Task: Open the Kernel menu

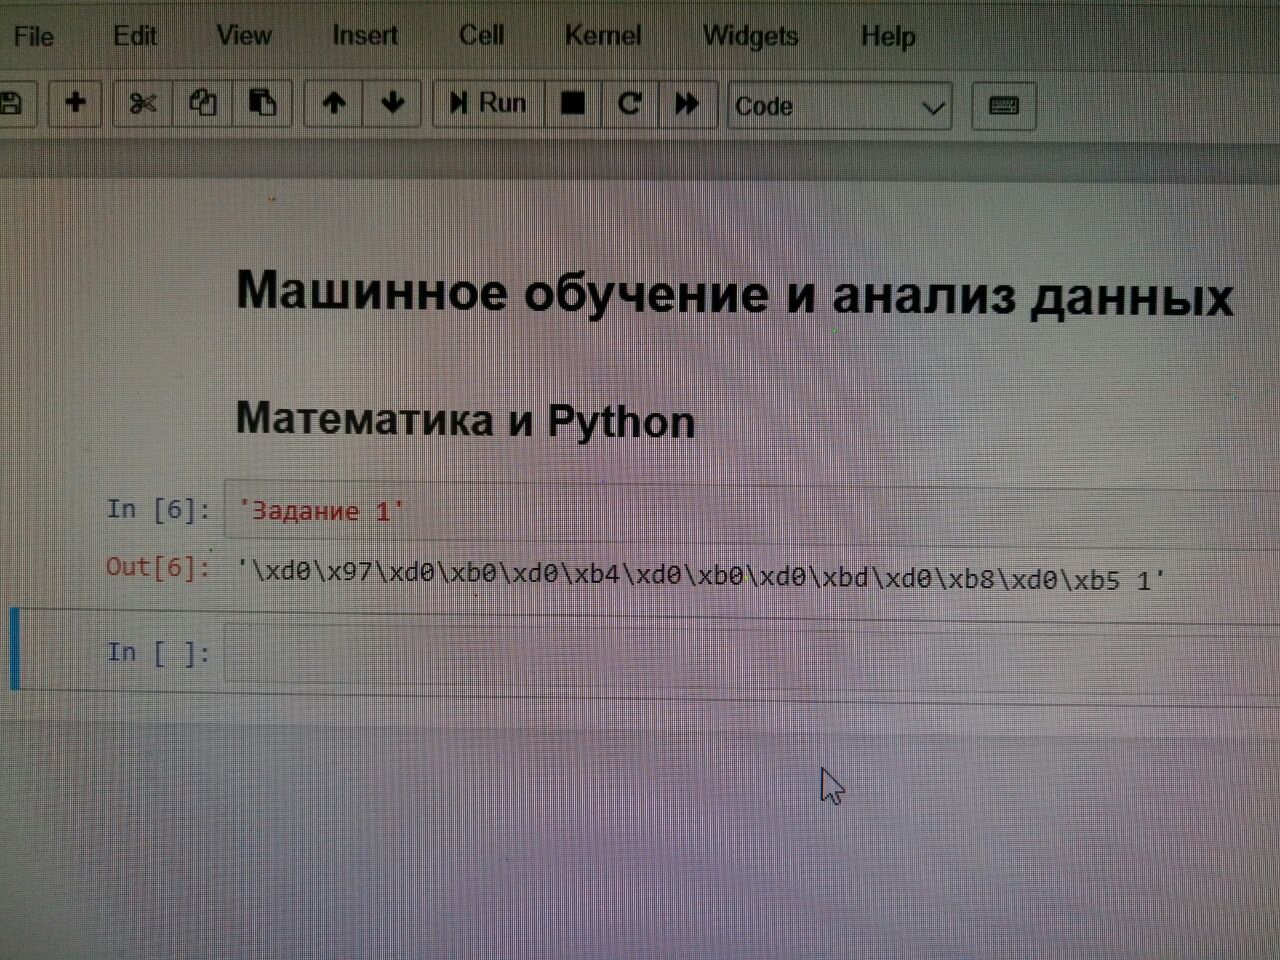Action: (602, 37)
